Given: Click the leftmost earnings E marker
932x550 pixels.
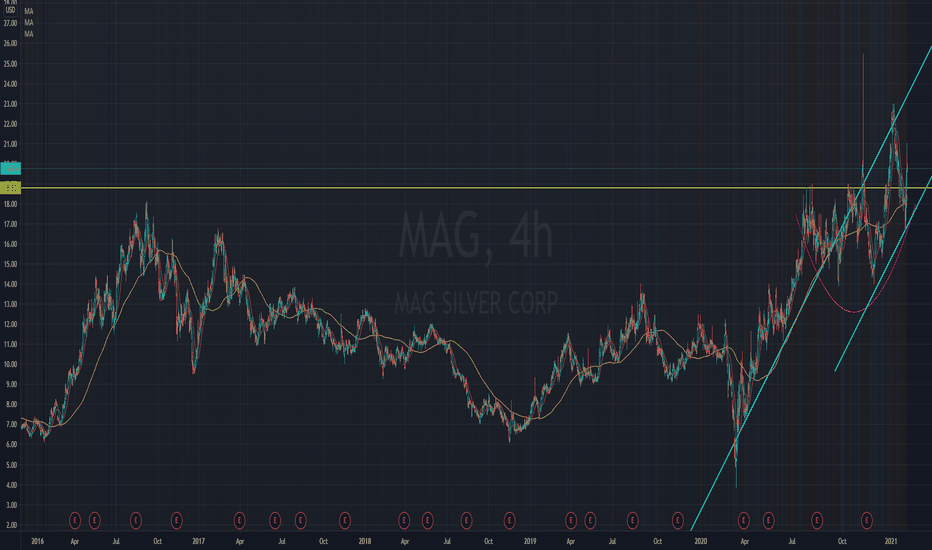Looking at the screenshot, I should pyautogui.click(x=75, y=521).
